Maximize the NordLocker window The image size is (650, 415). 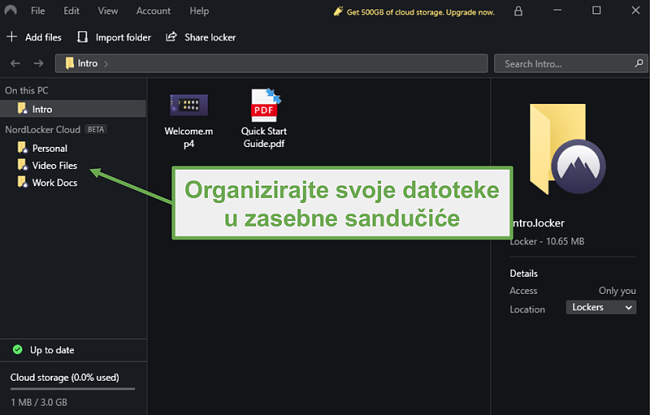[x=597, y=10]
